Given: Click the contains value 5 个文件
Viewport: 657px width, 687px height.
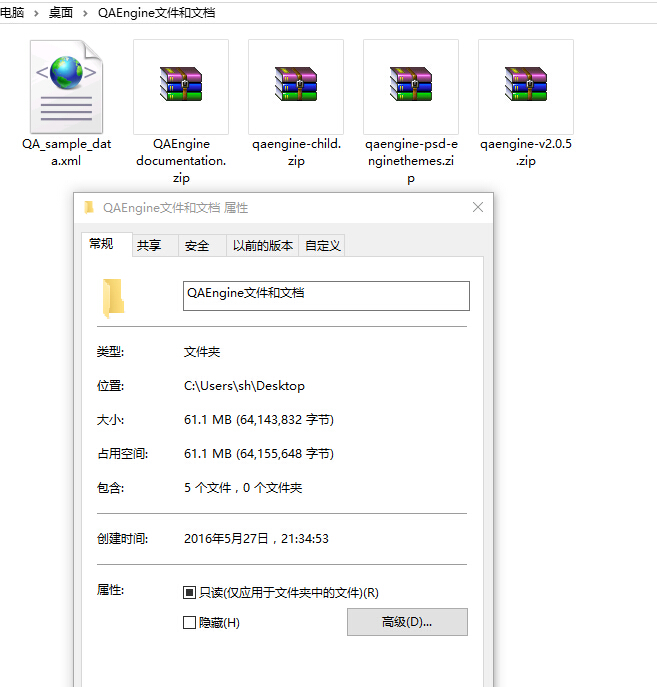Looking at the screenshot, I should 208,488.
